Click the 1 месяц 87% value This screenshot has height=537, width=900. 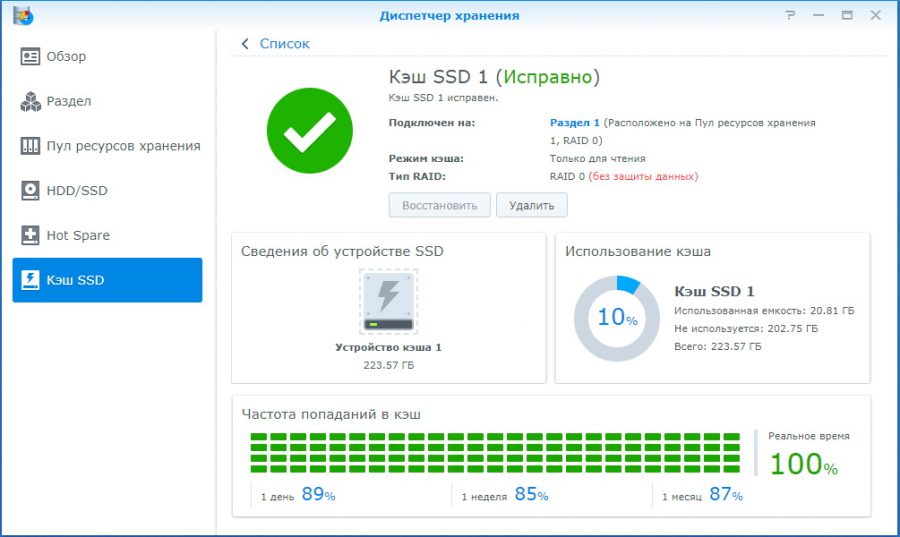click(726, 494)
